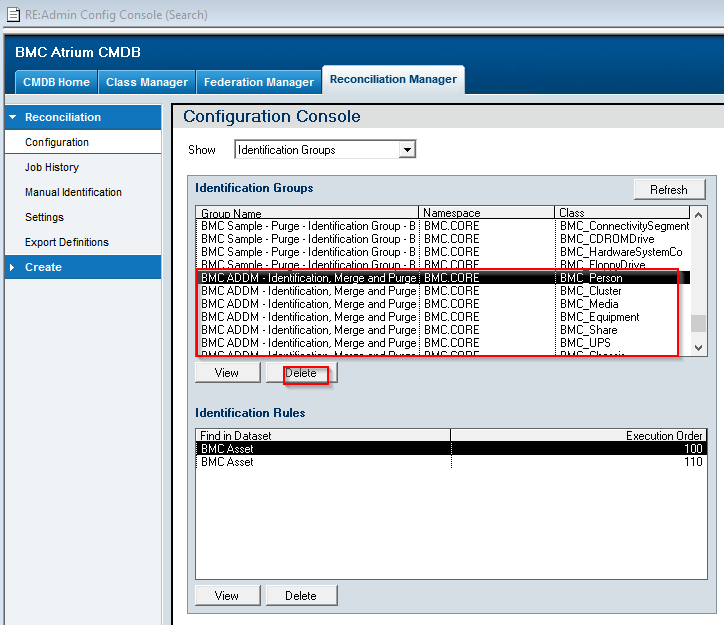Select the row with class BMC_ConnectivitySegment

(x=443, y=226)
